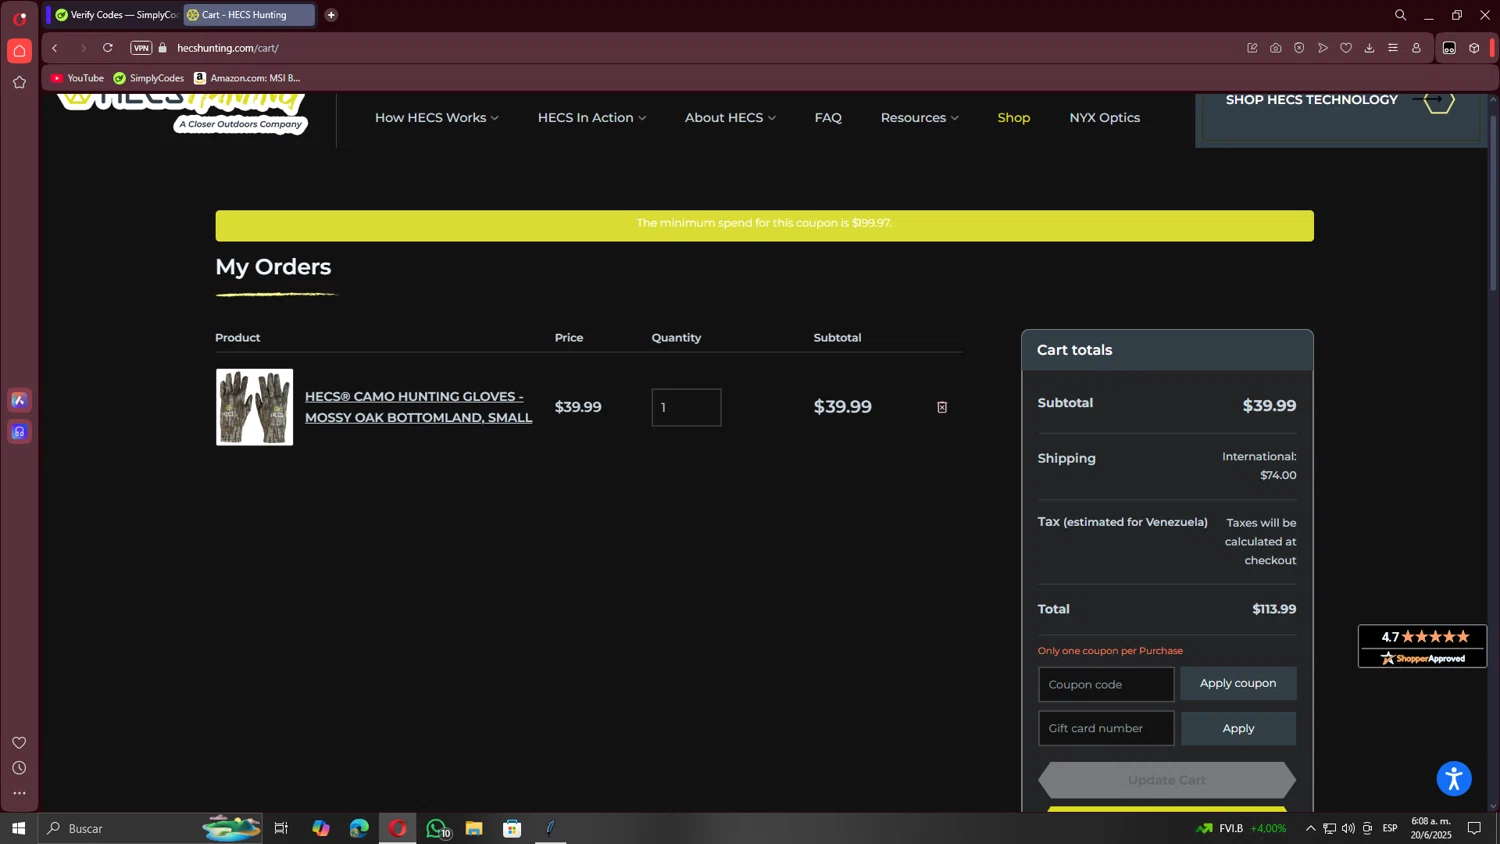1500x844 pixels.
Task: Open the Aria AI icon in the sidebar
Action: [x=19, y=400]
